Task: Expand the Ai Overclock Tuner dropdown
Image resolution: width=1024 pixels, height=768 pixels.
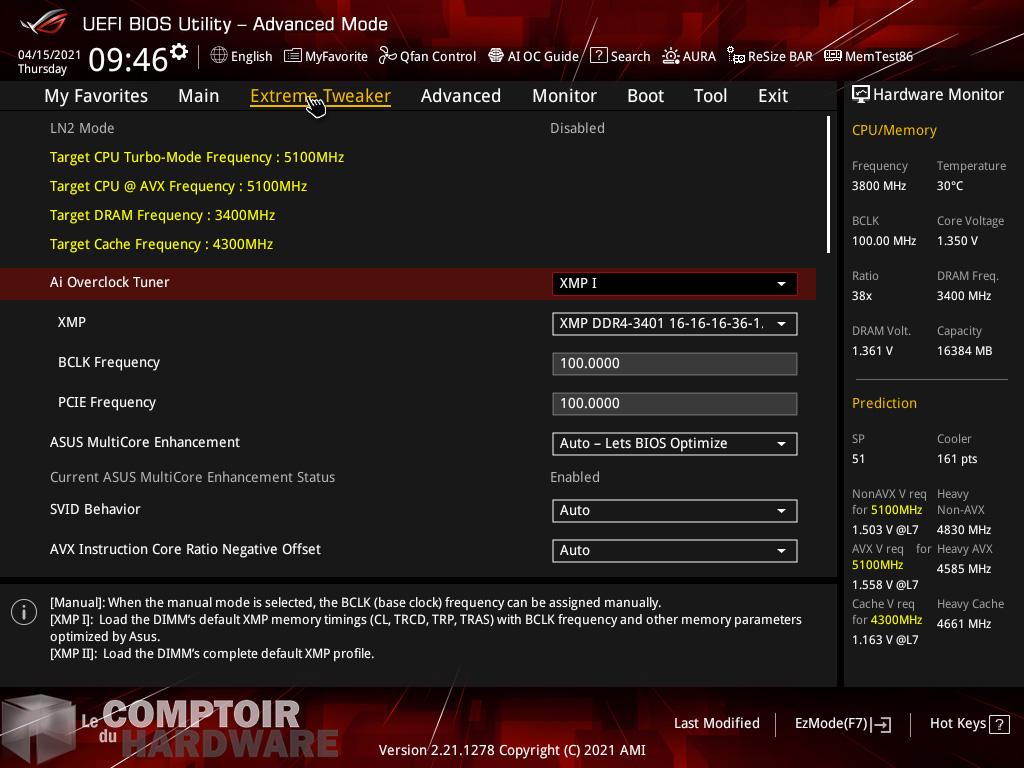Action: [x=674, y=284]
